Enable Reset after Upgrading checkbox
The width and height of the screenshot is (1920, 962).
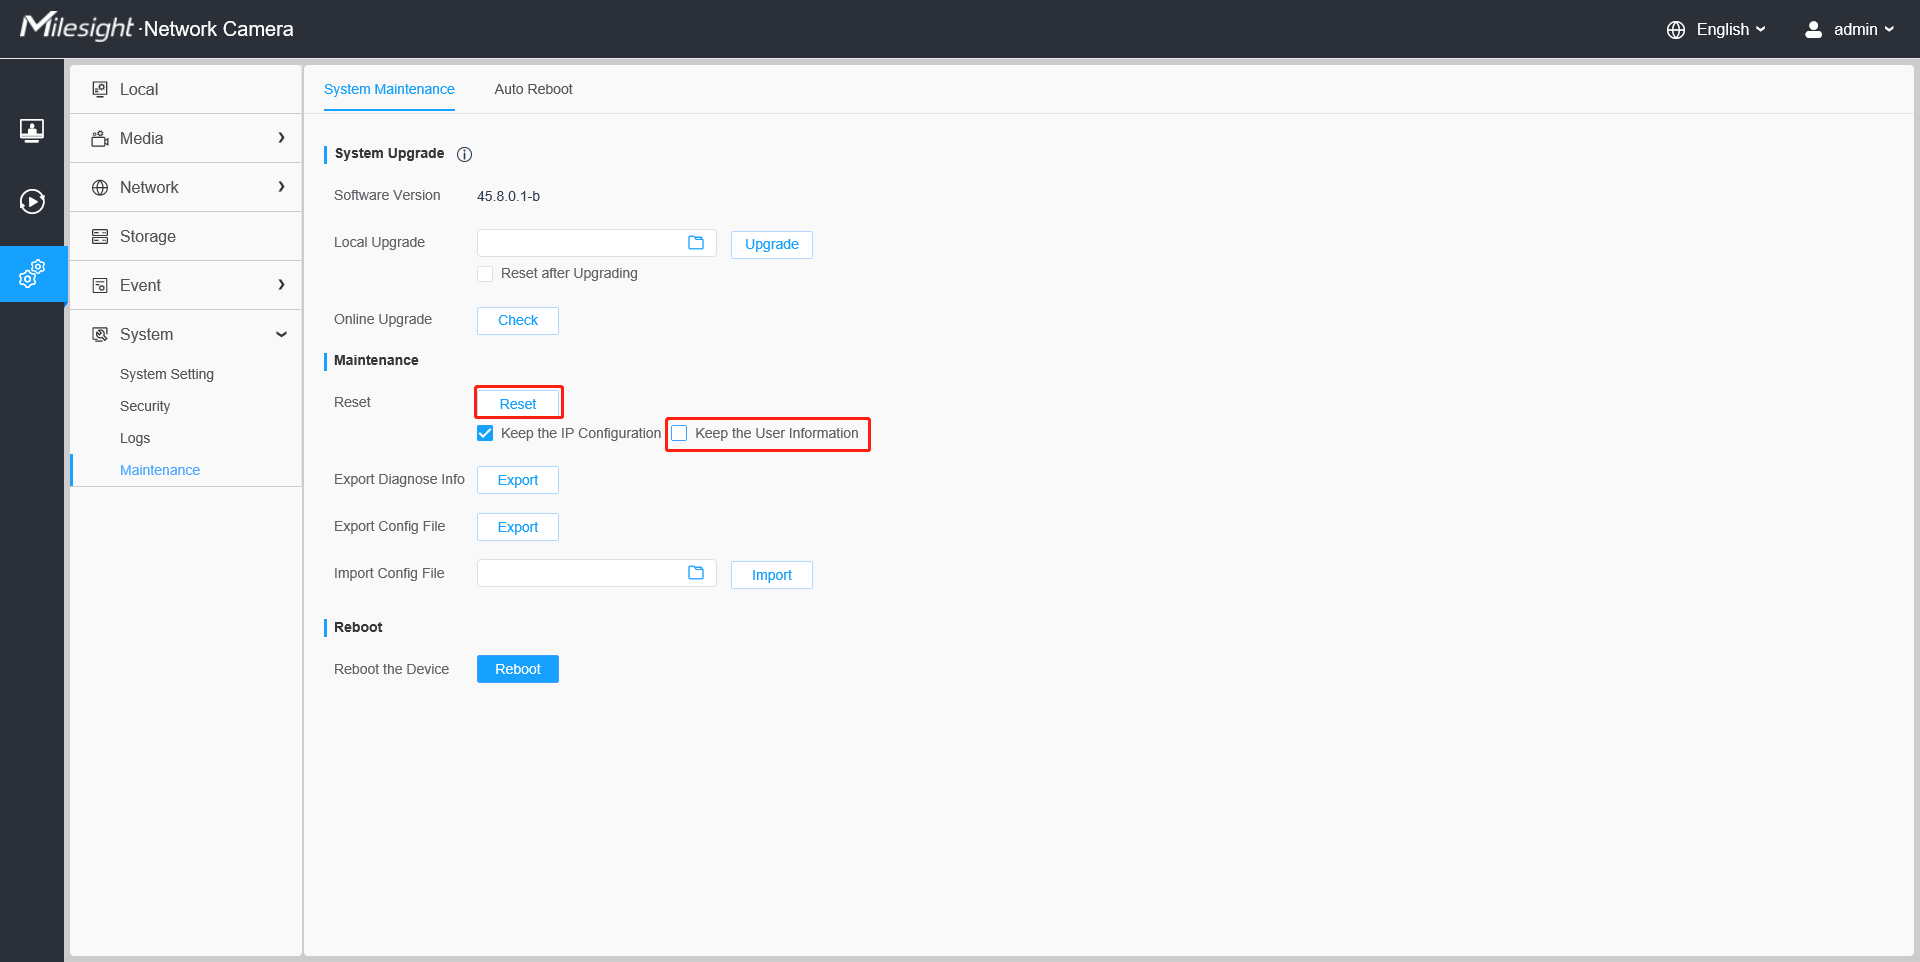485,274
